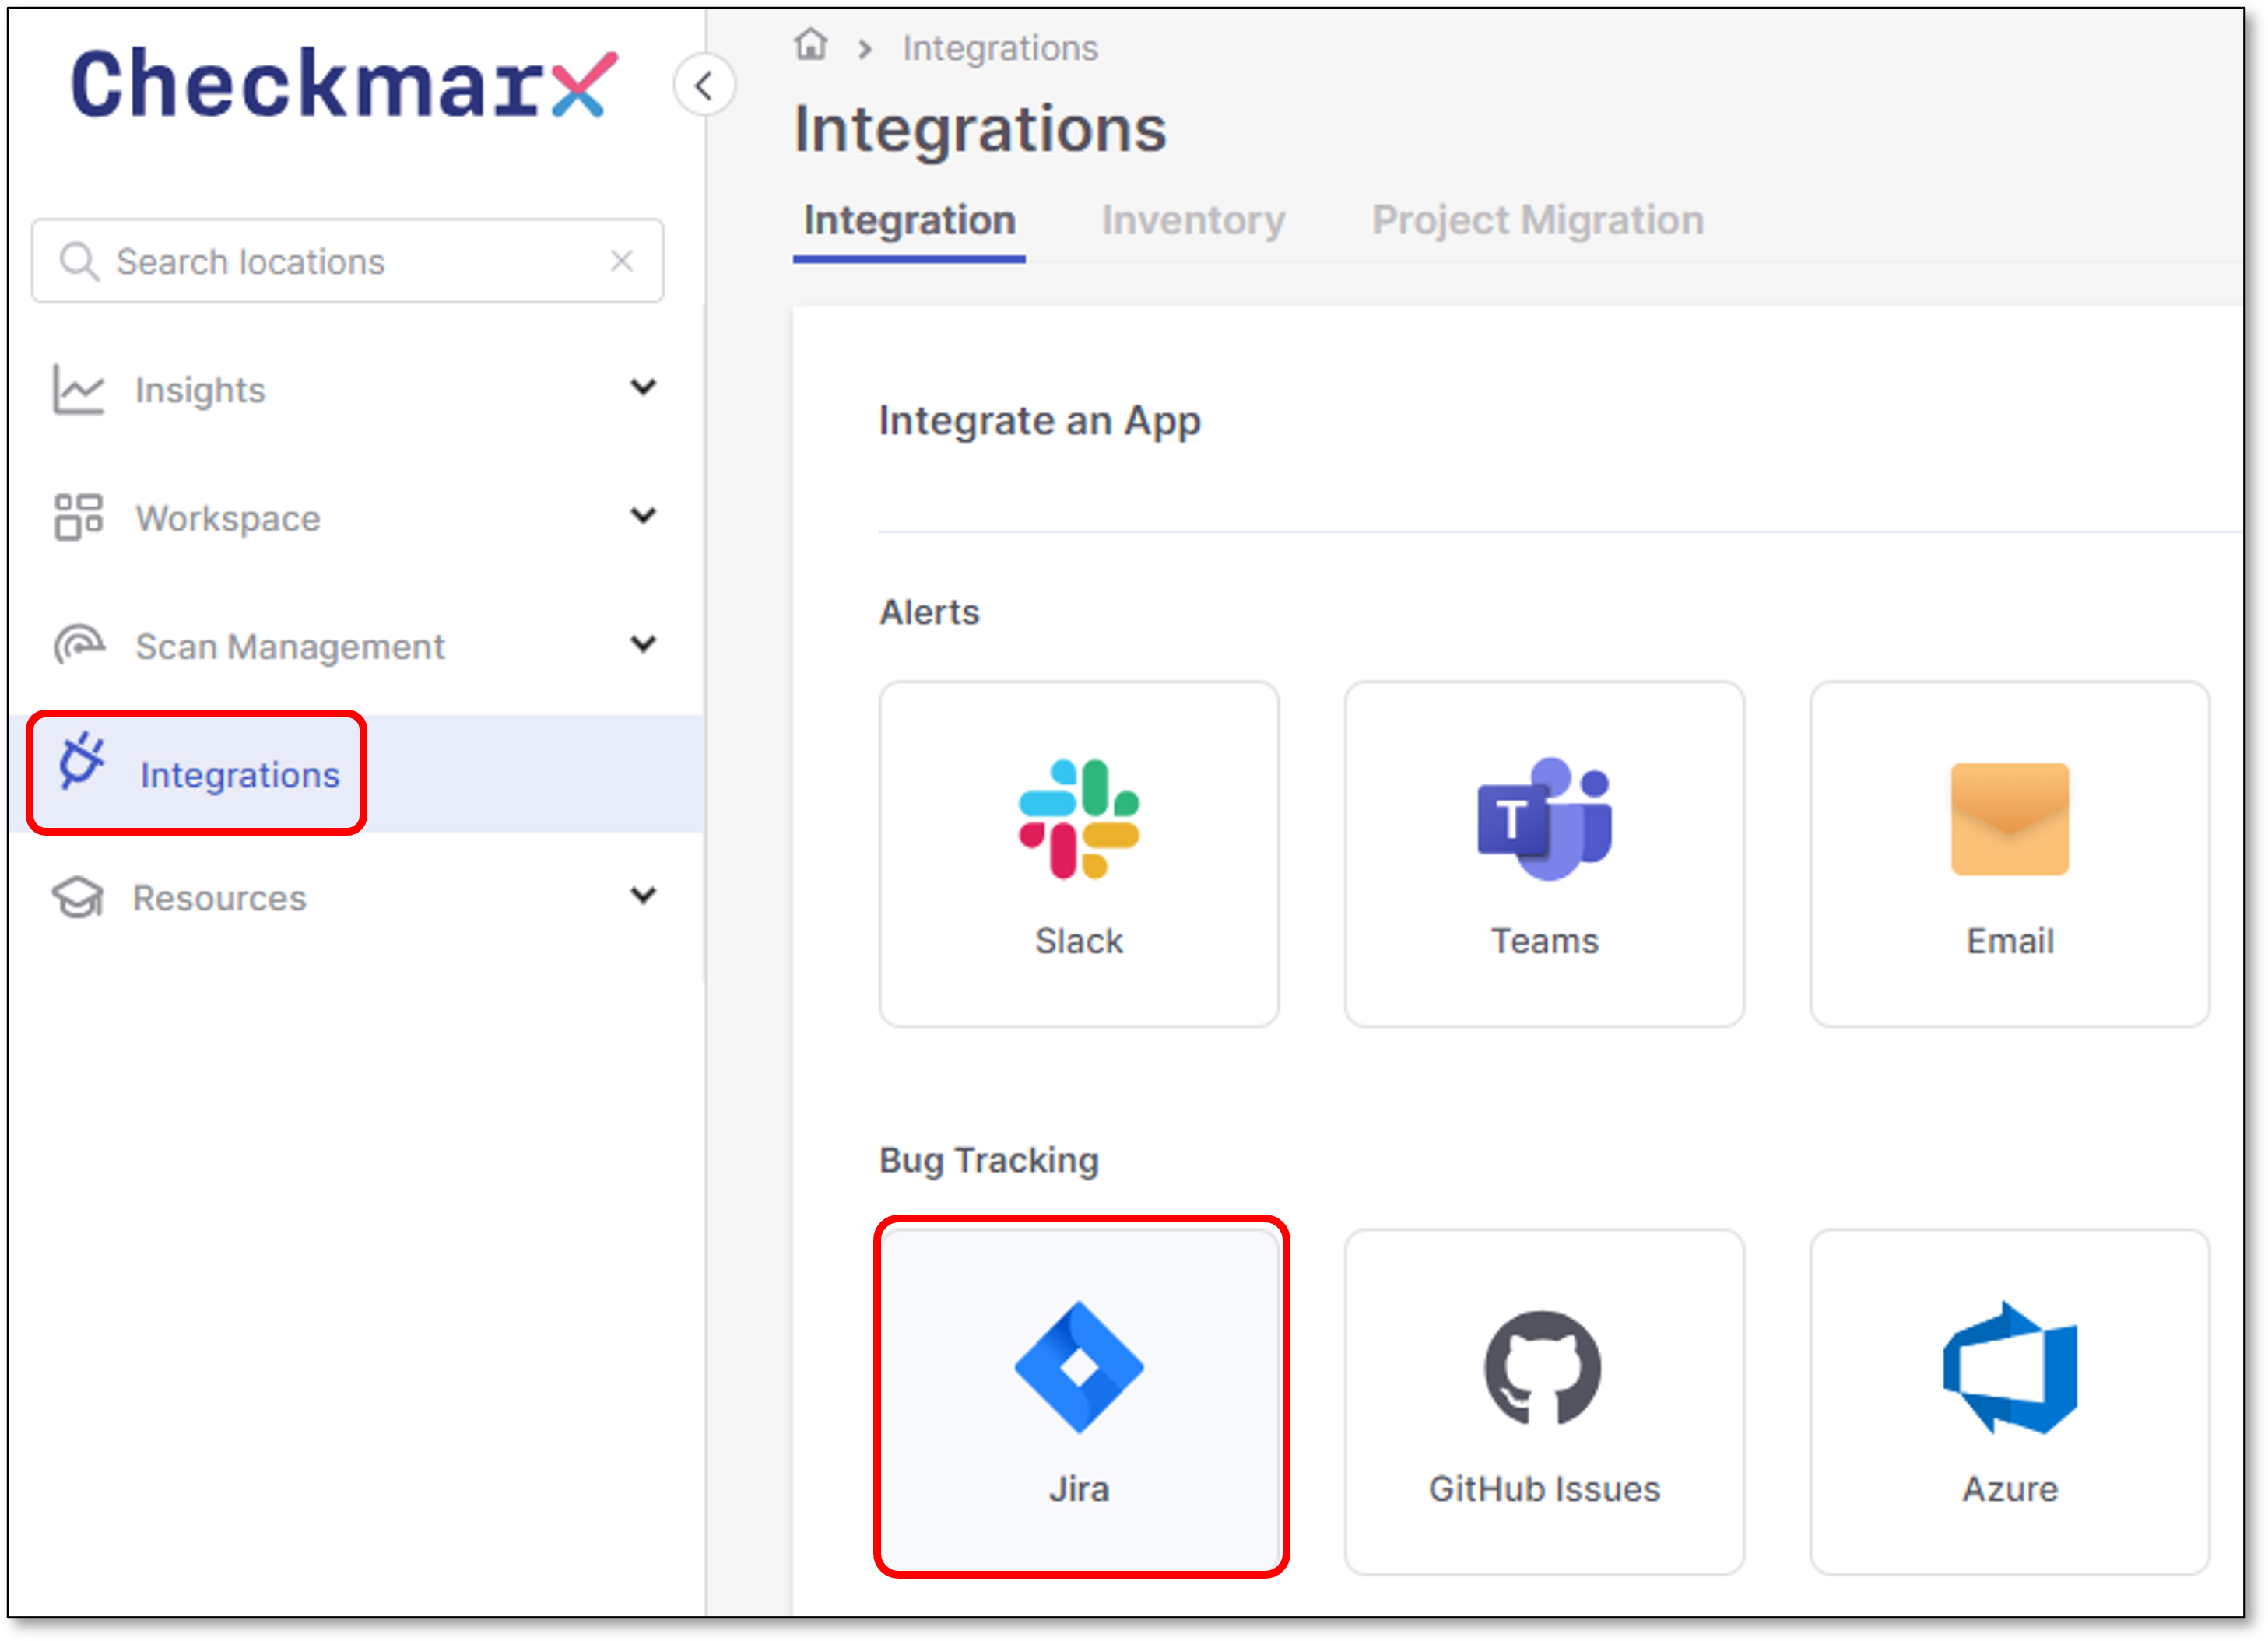Click the Slack logo icon
2268x1641 pixels.
click(1079, 819)
